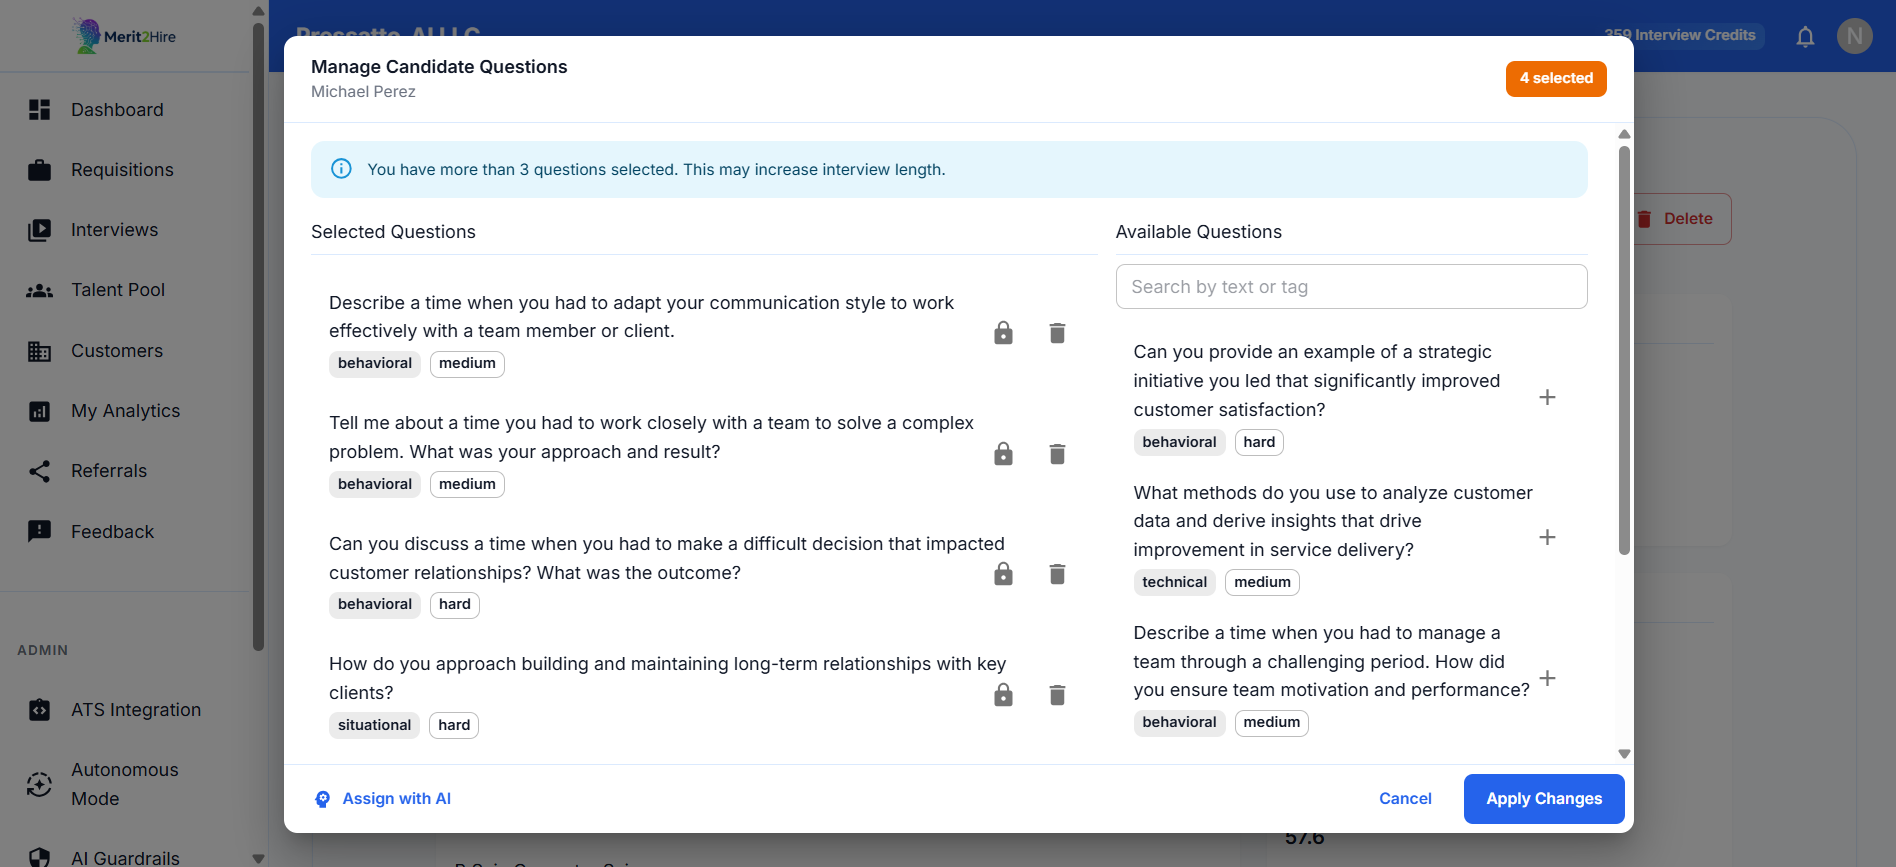Lock the difficult decision question
This screenshot has width=1896, height=867.
[1003, 574]
